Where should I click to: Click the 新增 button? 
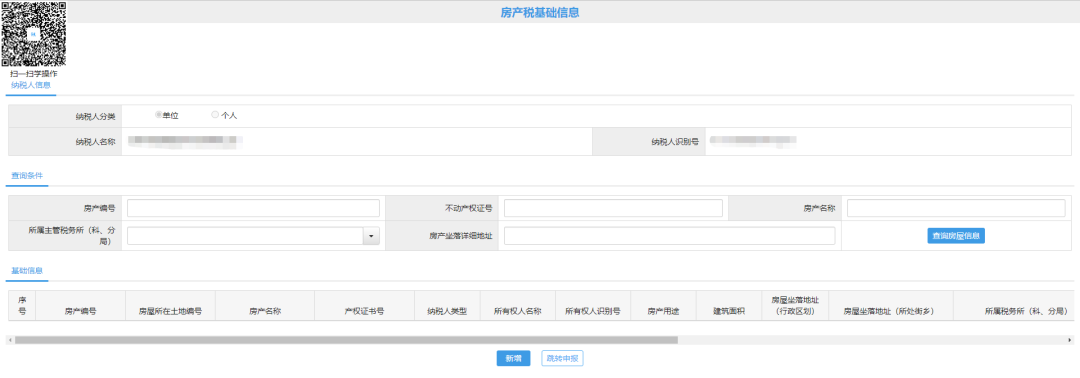point(513,358)
